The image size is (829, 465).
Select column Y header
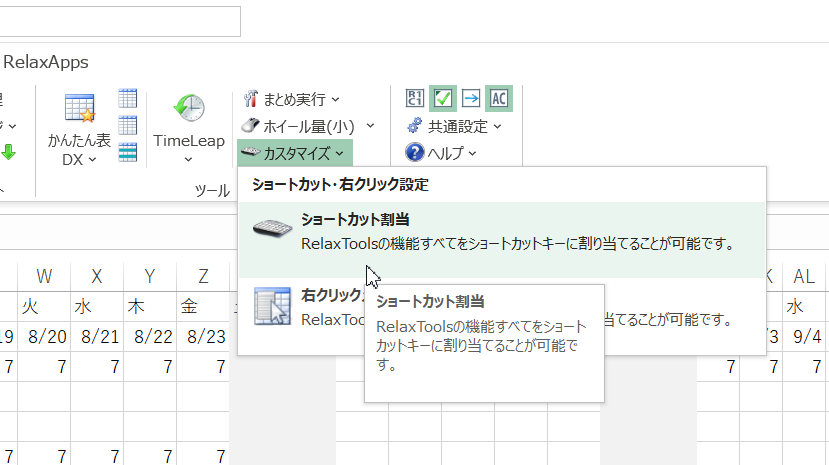(150, 276)
